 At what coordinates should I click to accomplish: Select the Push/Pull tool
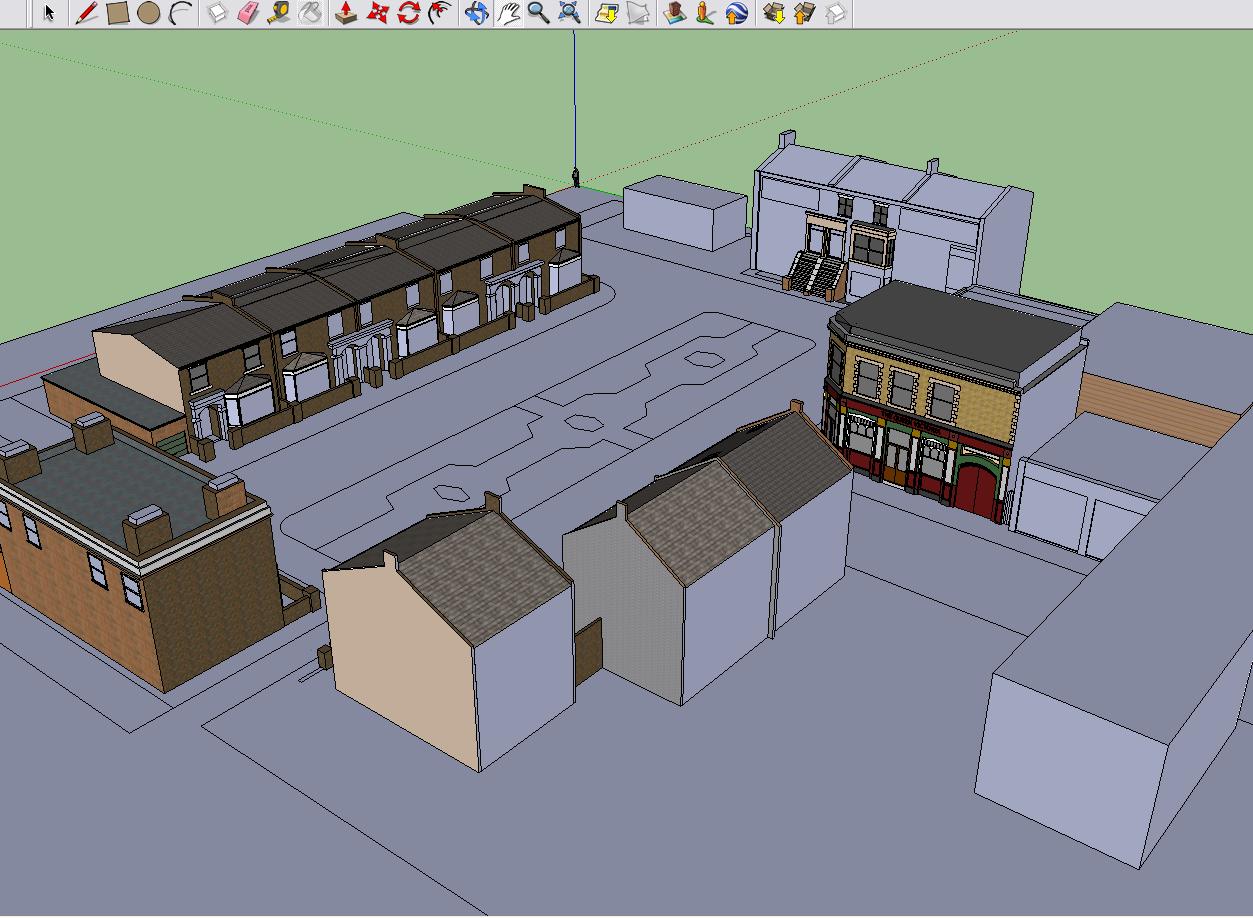346,13
